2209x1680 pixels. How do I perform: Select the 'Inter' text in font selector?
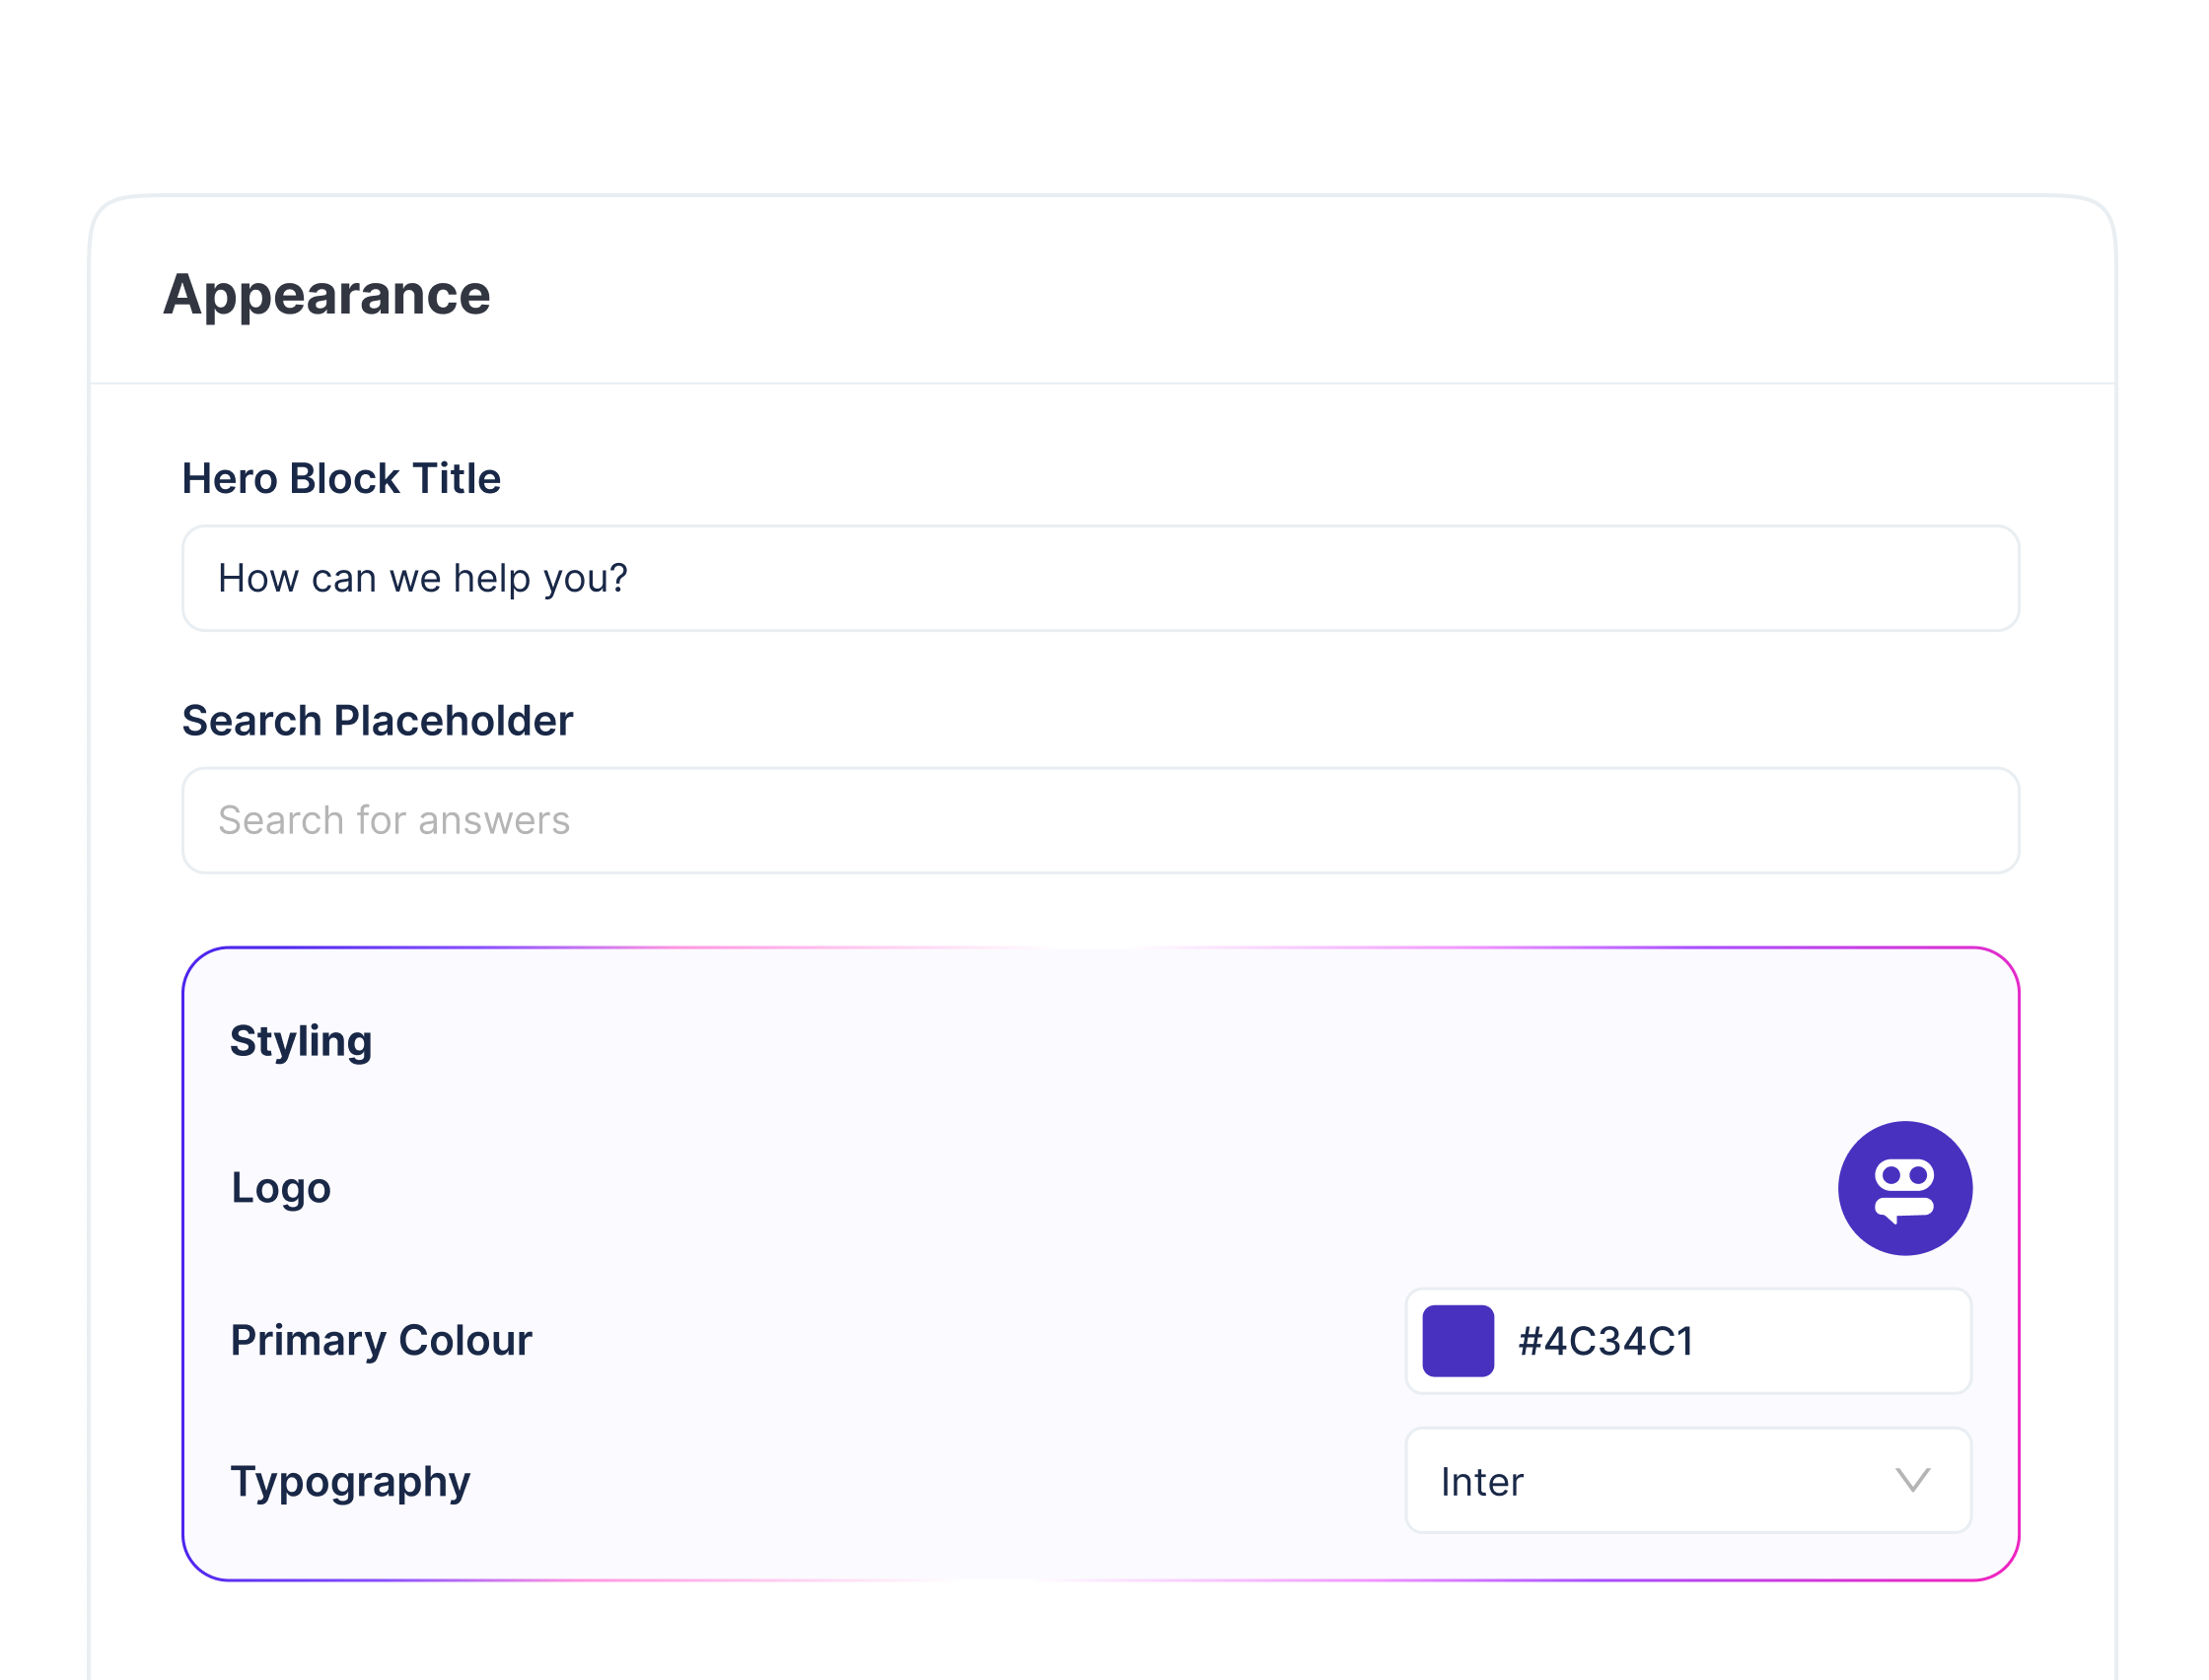point(1481,1482)
